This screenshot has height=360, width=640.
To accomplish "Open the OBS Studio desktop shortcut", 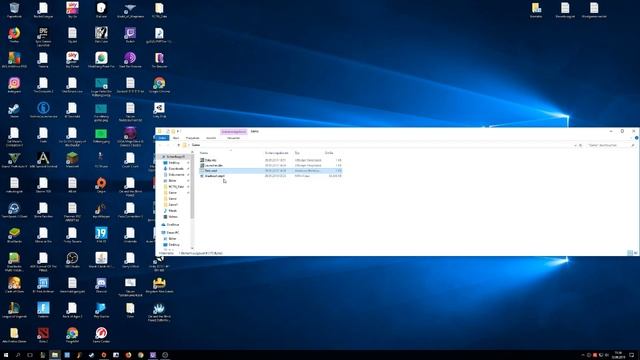I will pos(72,260).
